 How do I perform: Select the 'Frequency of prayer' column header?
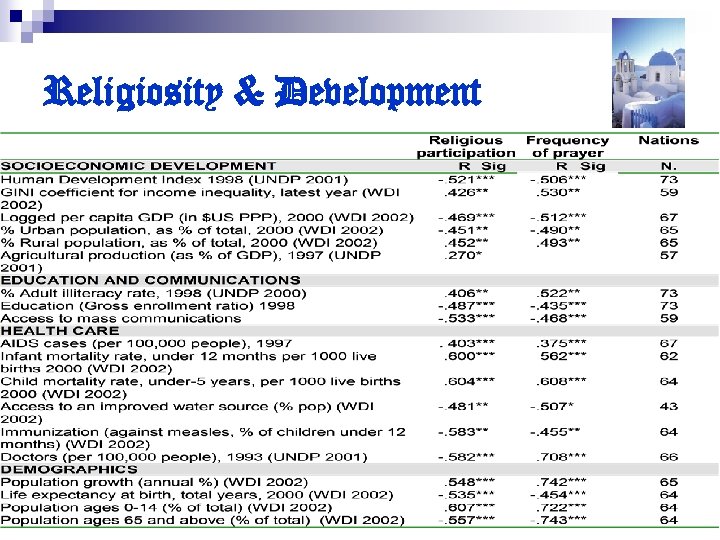coord(568,146)
